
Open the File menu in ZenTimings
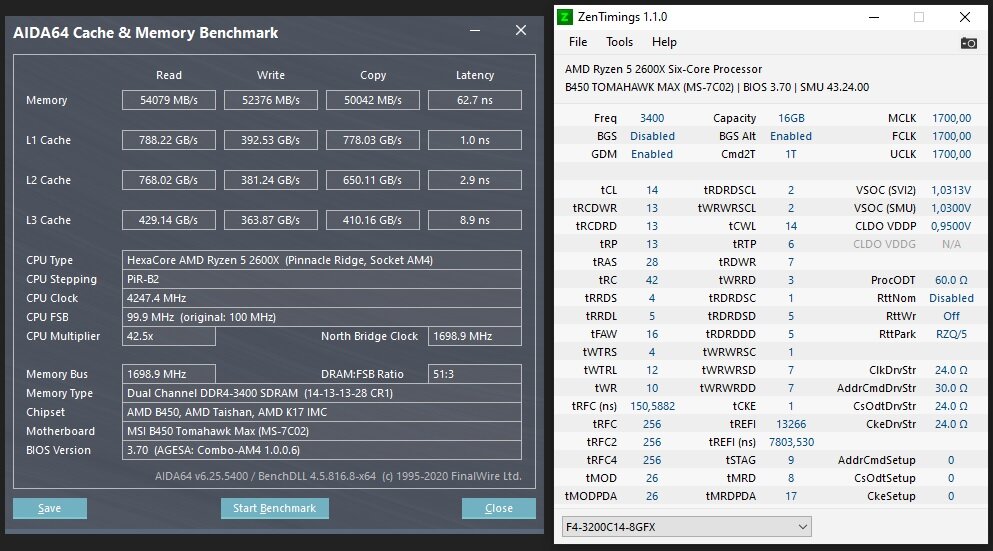click(x=578, y=42)
